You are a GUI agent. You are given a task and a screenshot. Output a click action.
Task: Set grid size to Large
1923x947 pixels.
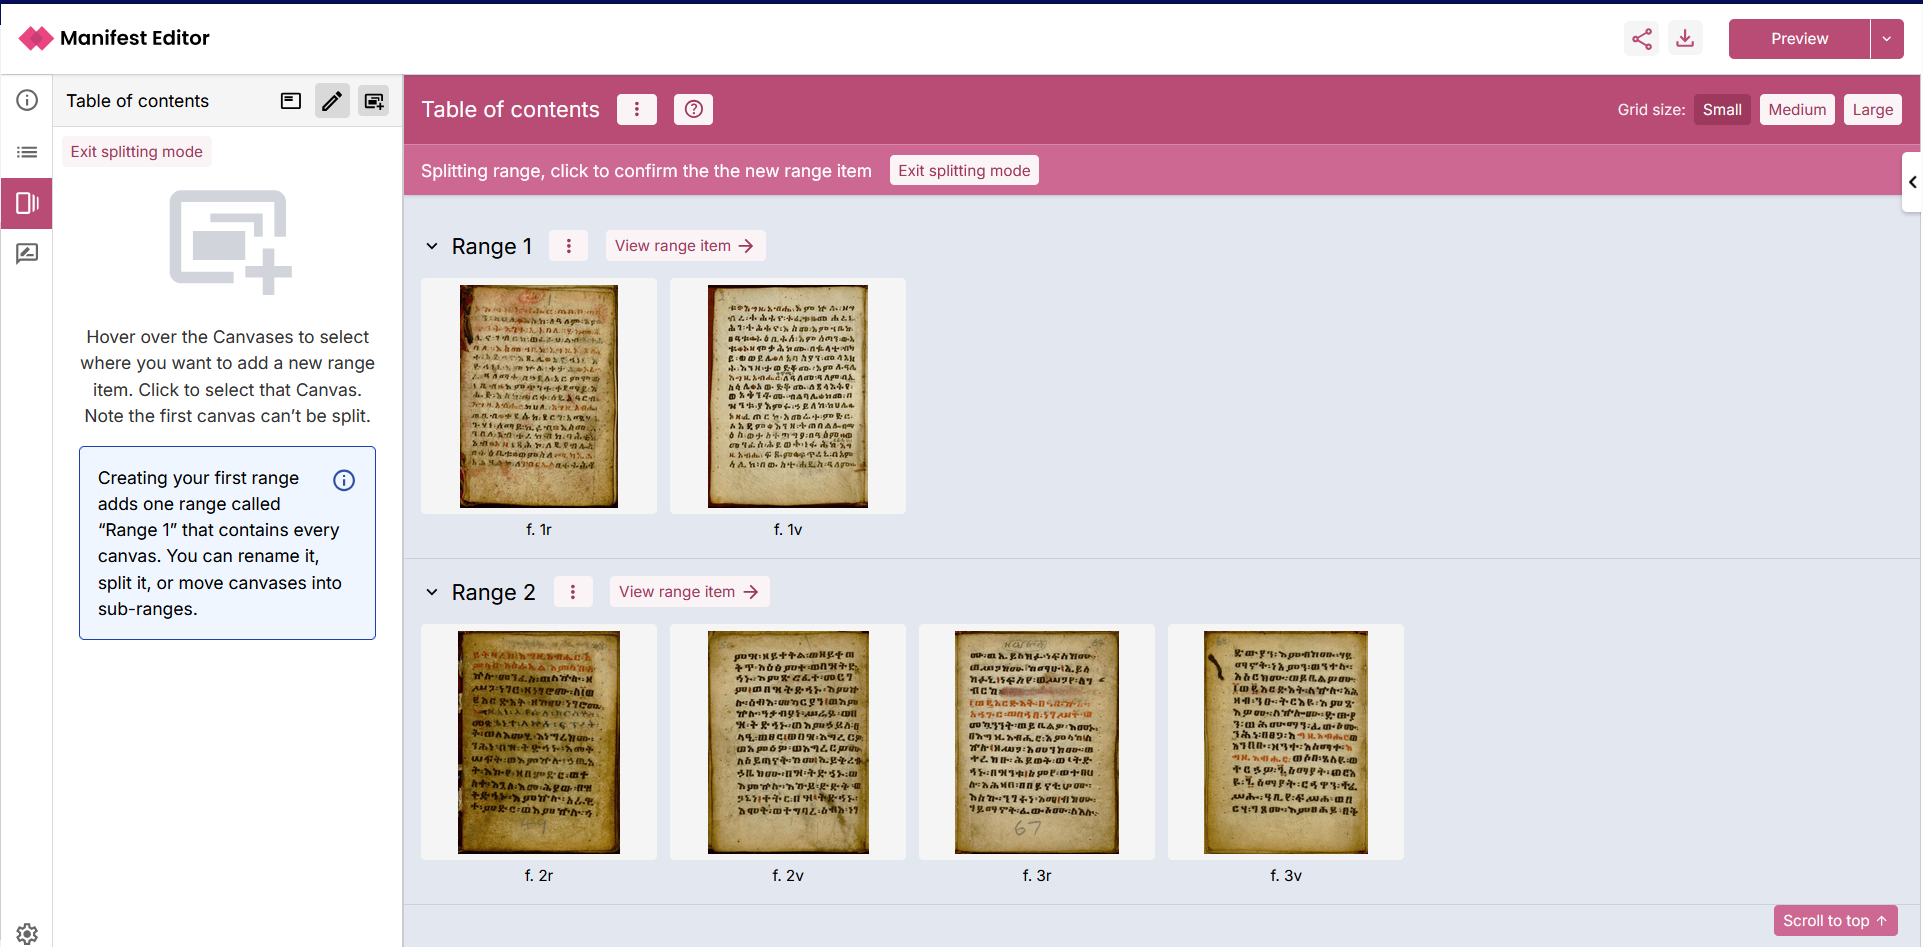pos(1872,110)
